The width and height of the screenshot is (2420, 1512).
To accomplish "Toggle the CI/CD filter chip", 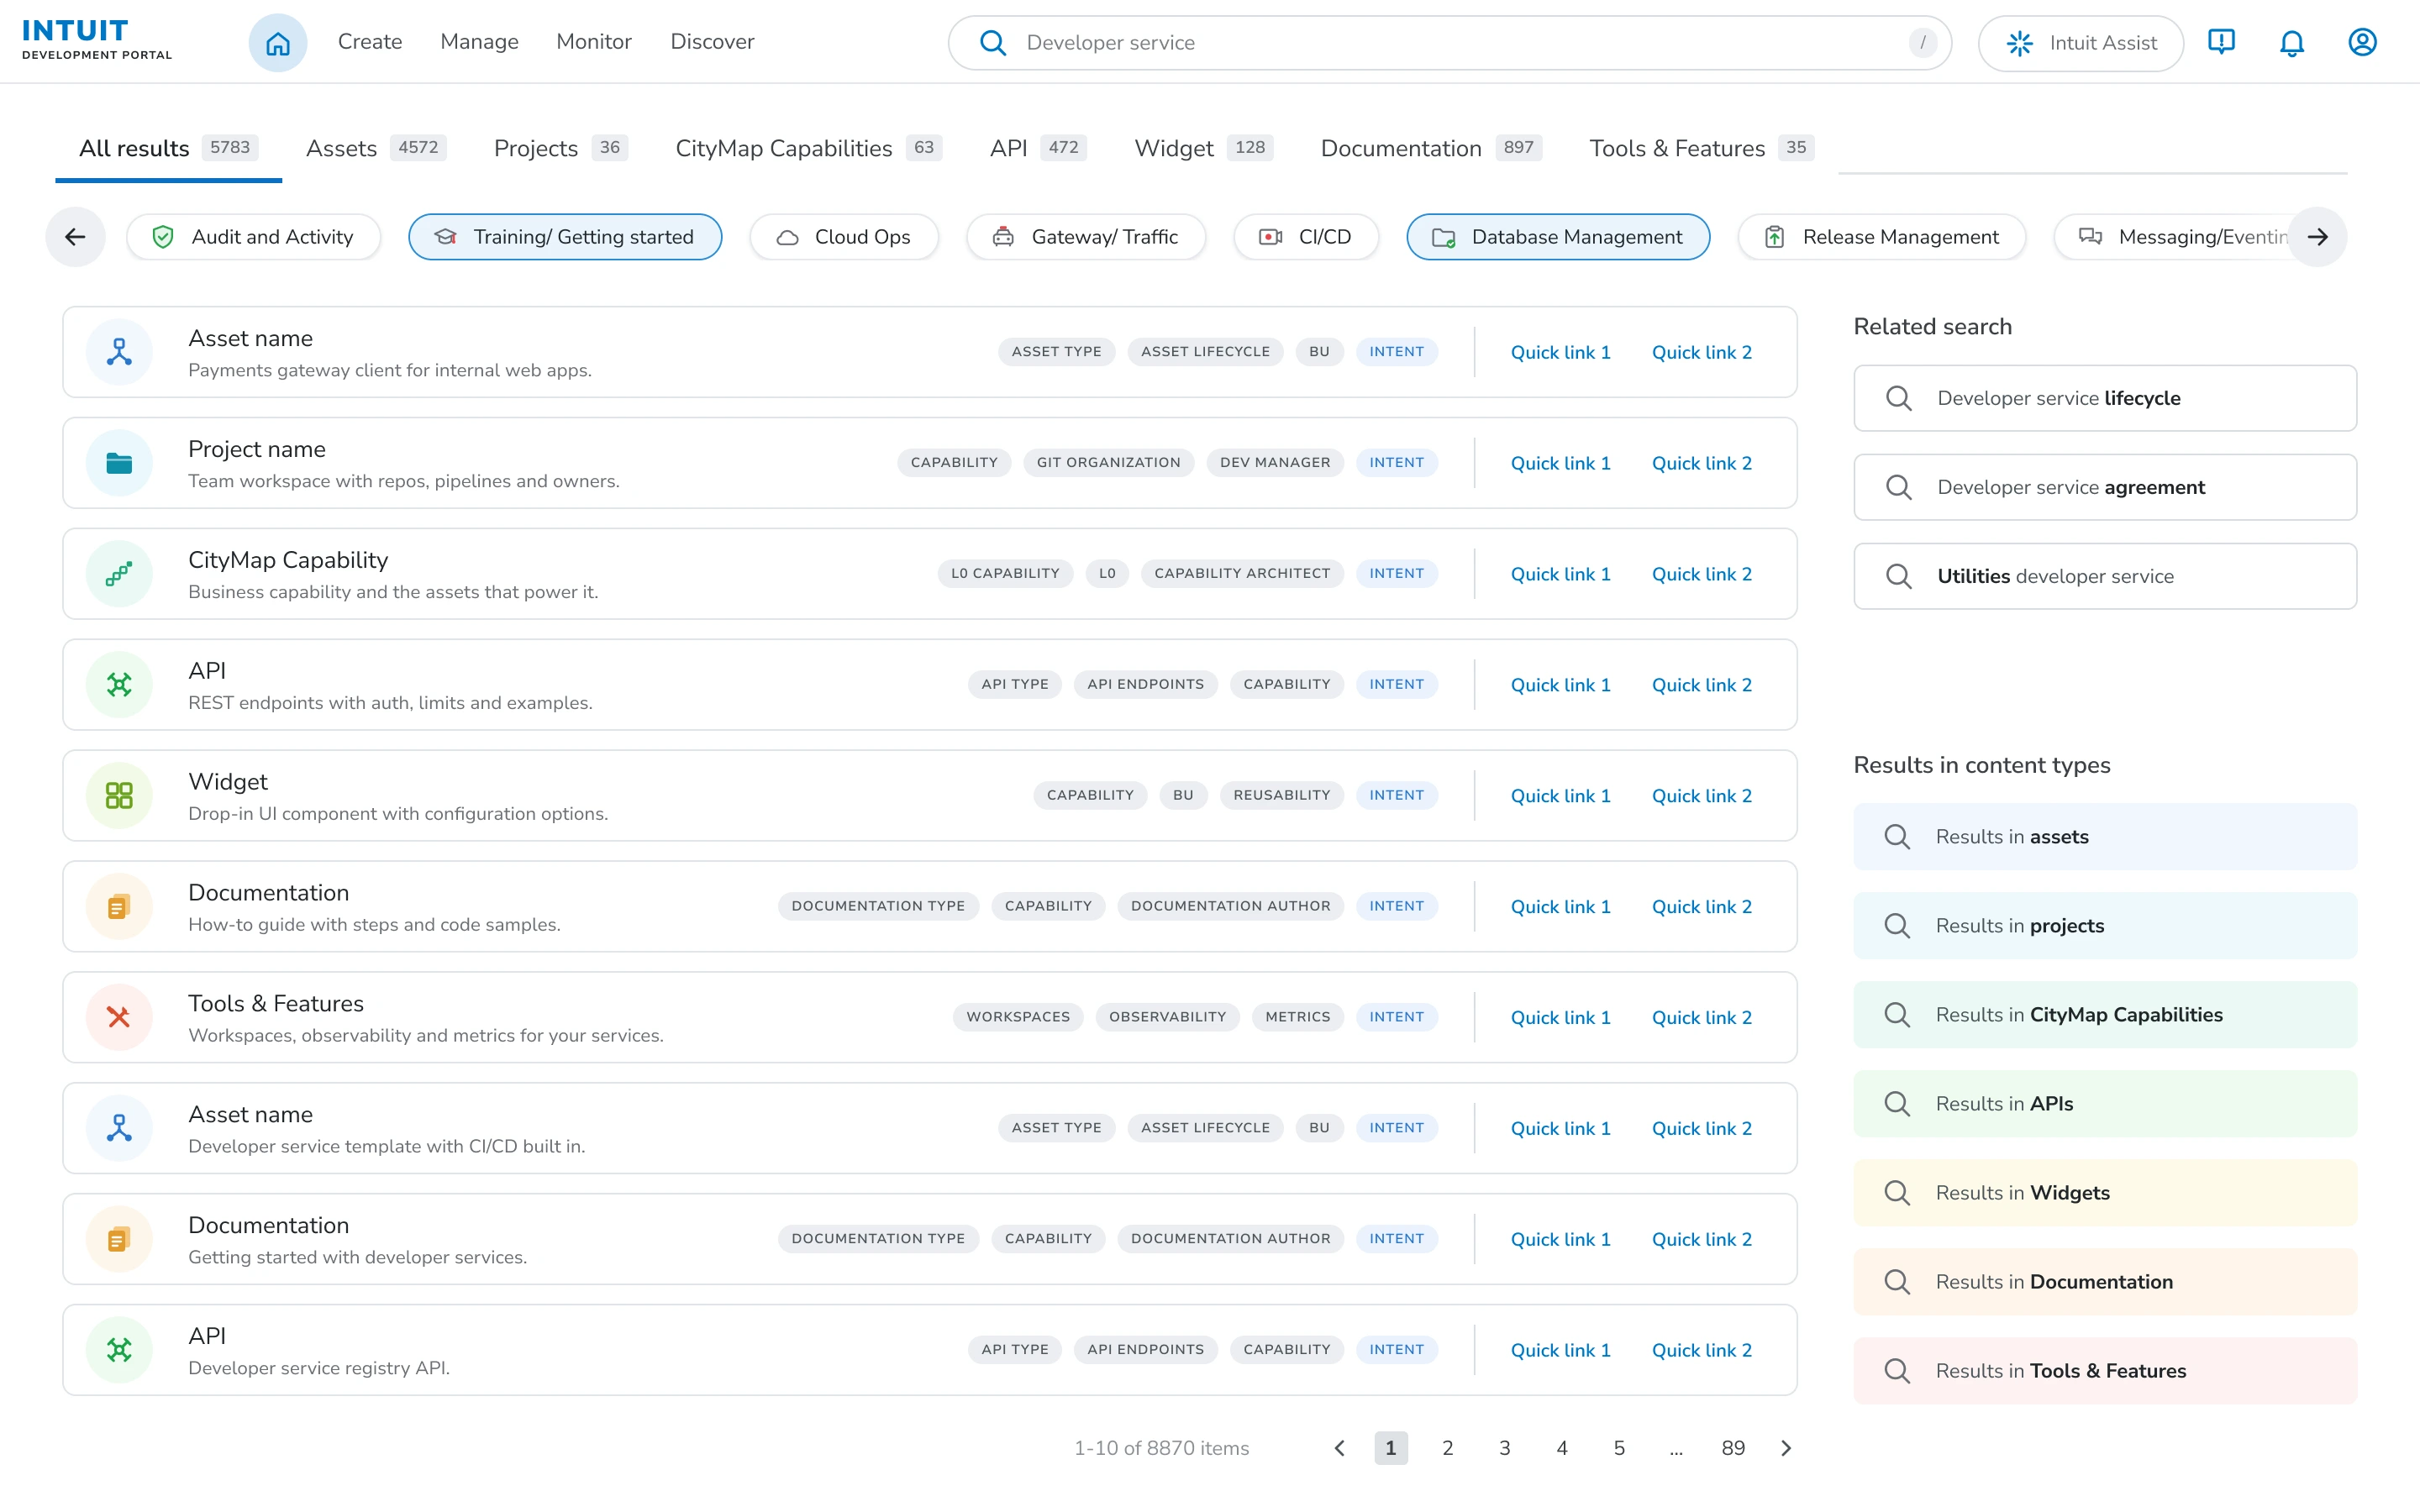I will click(1306, 237).
